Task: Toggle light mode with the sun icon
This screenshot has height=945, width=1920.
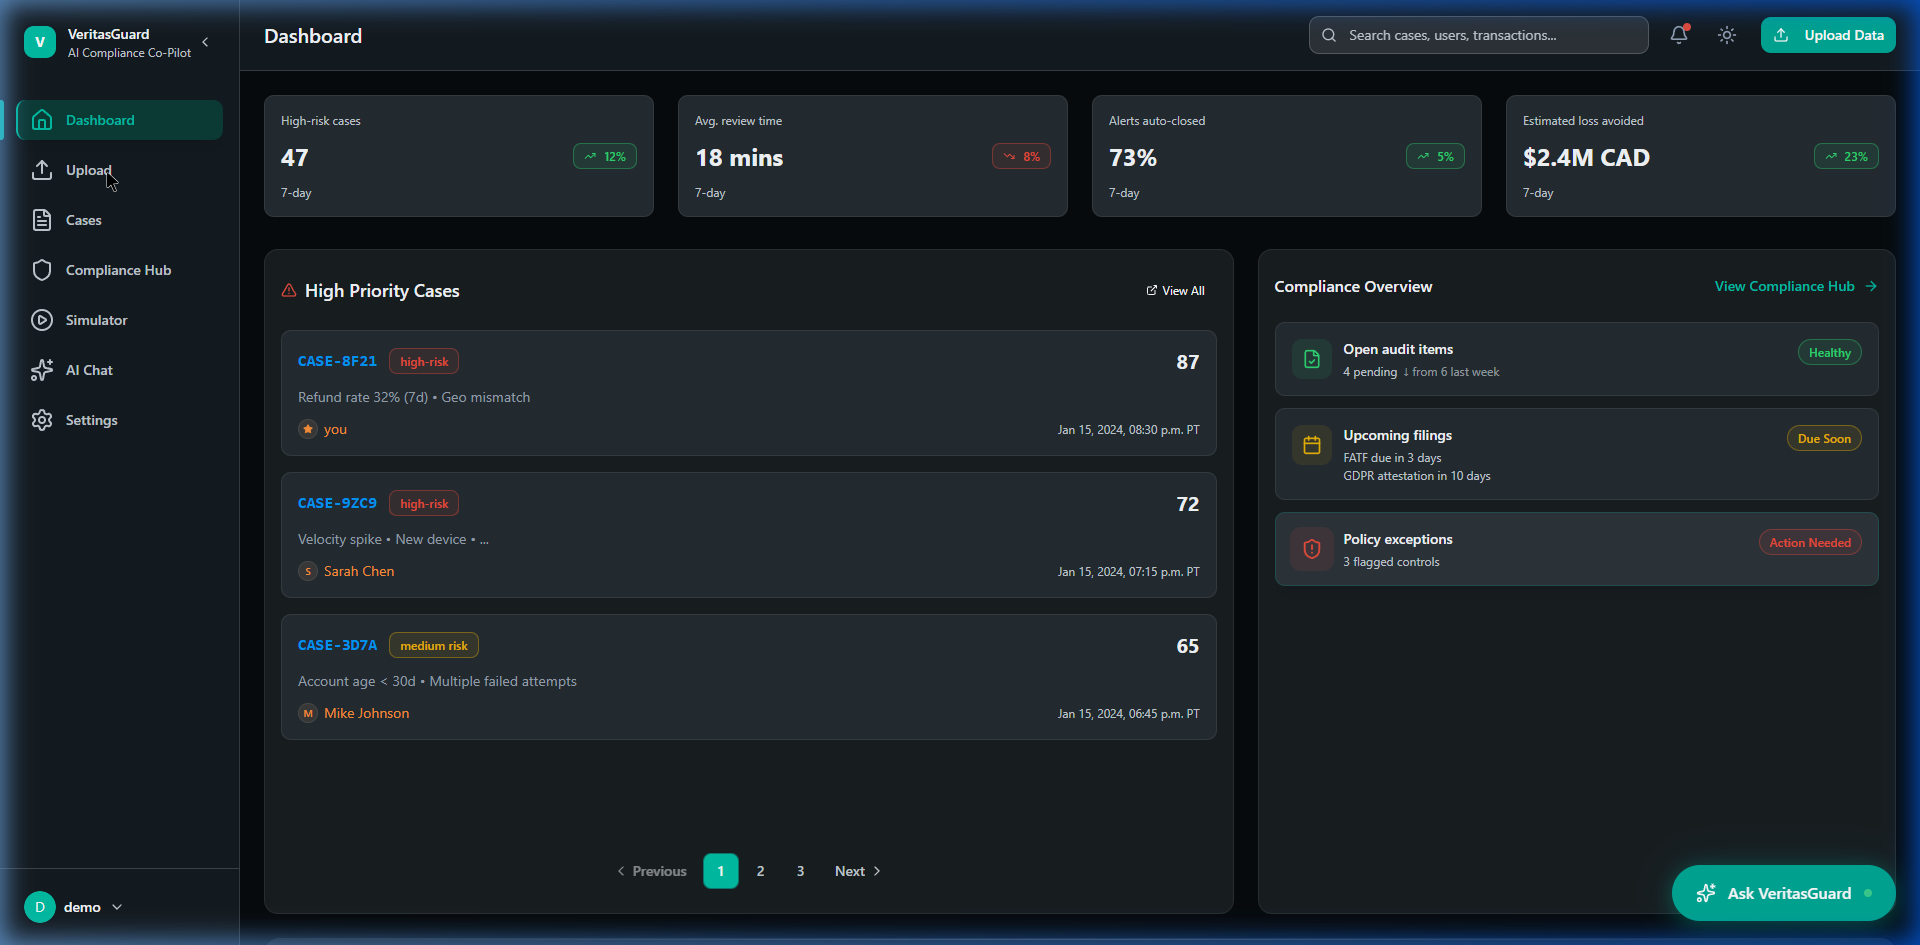Action: [1726, 35]
